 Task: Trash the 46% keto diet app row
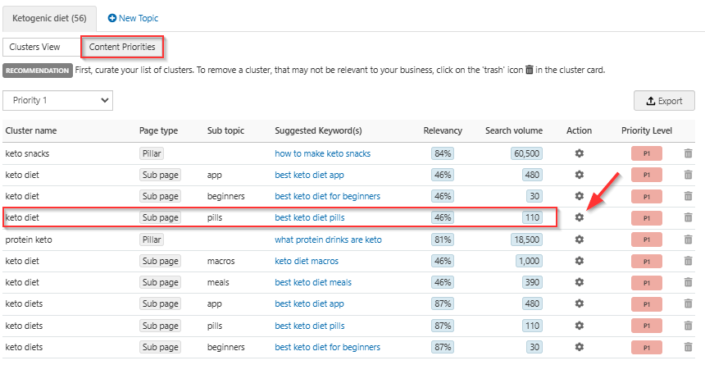tap(688, 174)
